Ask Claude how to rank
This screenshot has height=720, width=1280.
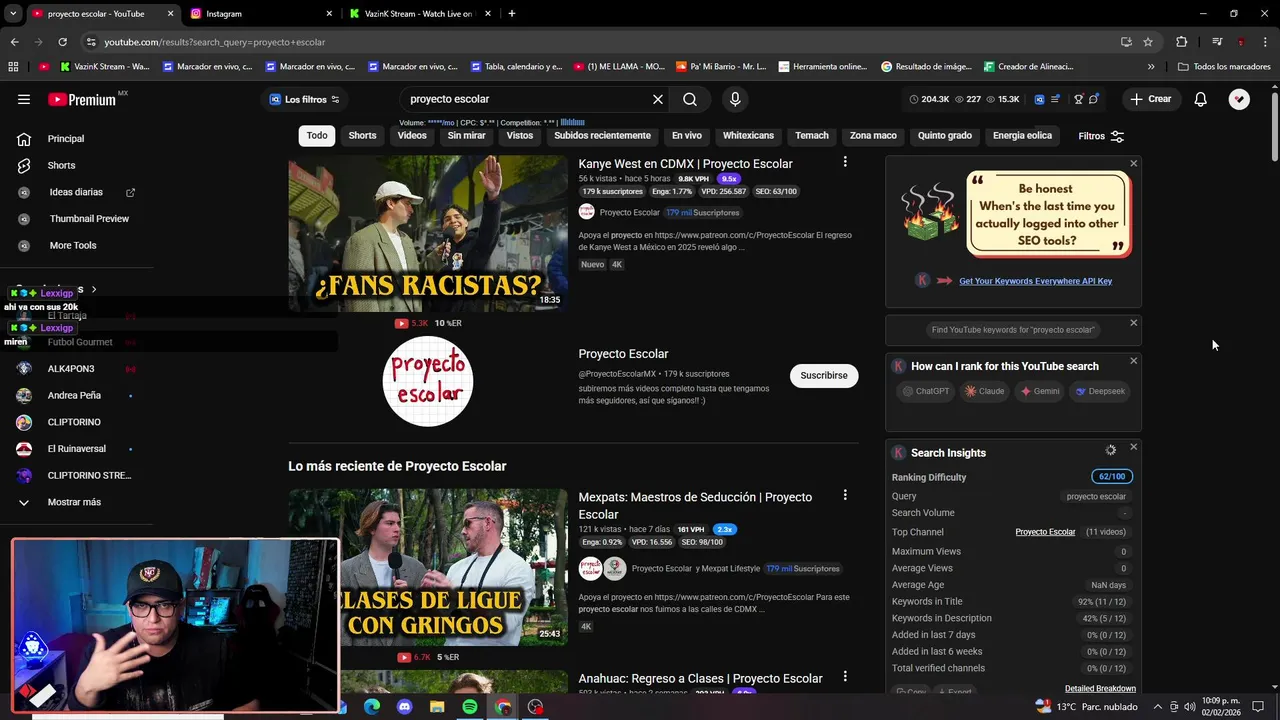pyautogui.click(x=985, y=391)
